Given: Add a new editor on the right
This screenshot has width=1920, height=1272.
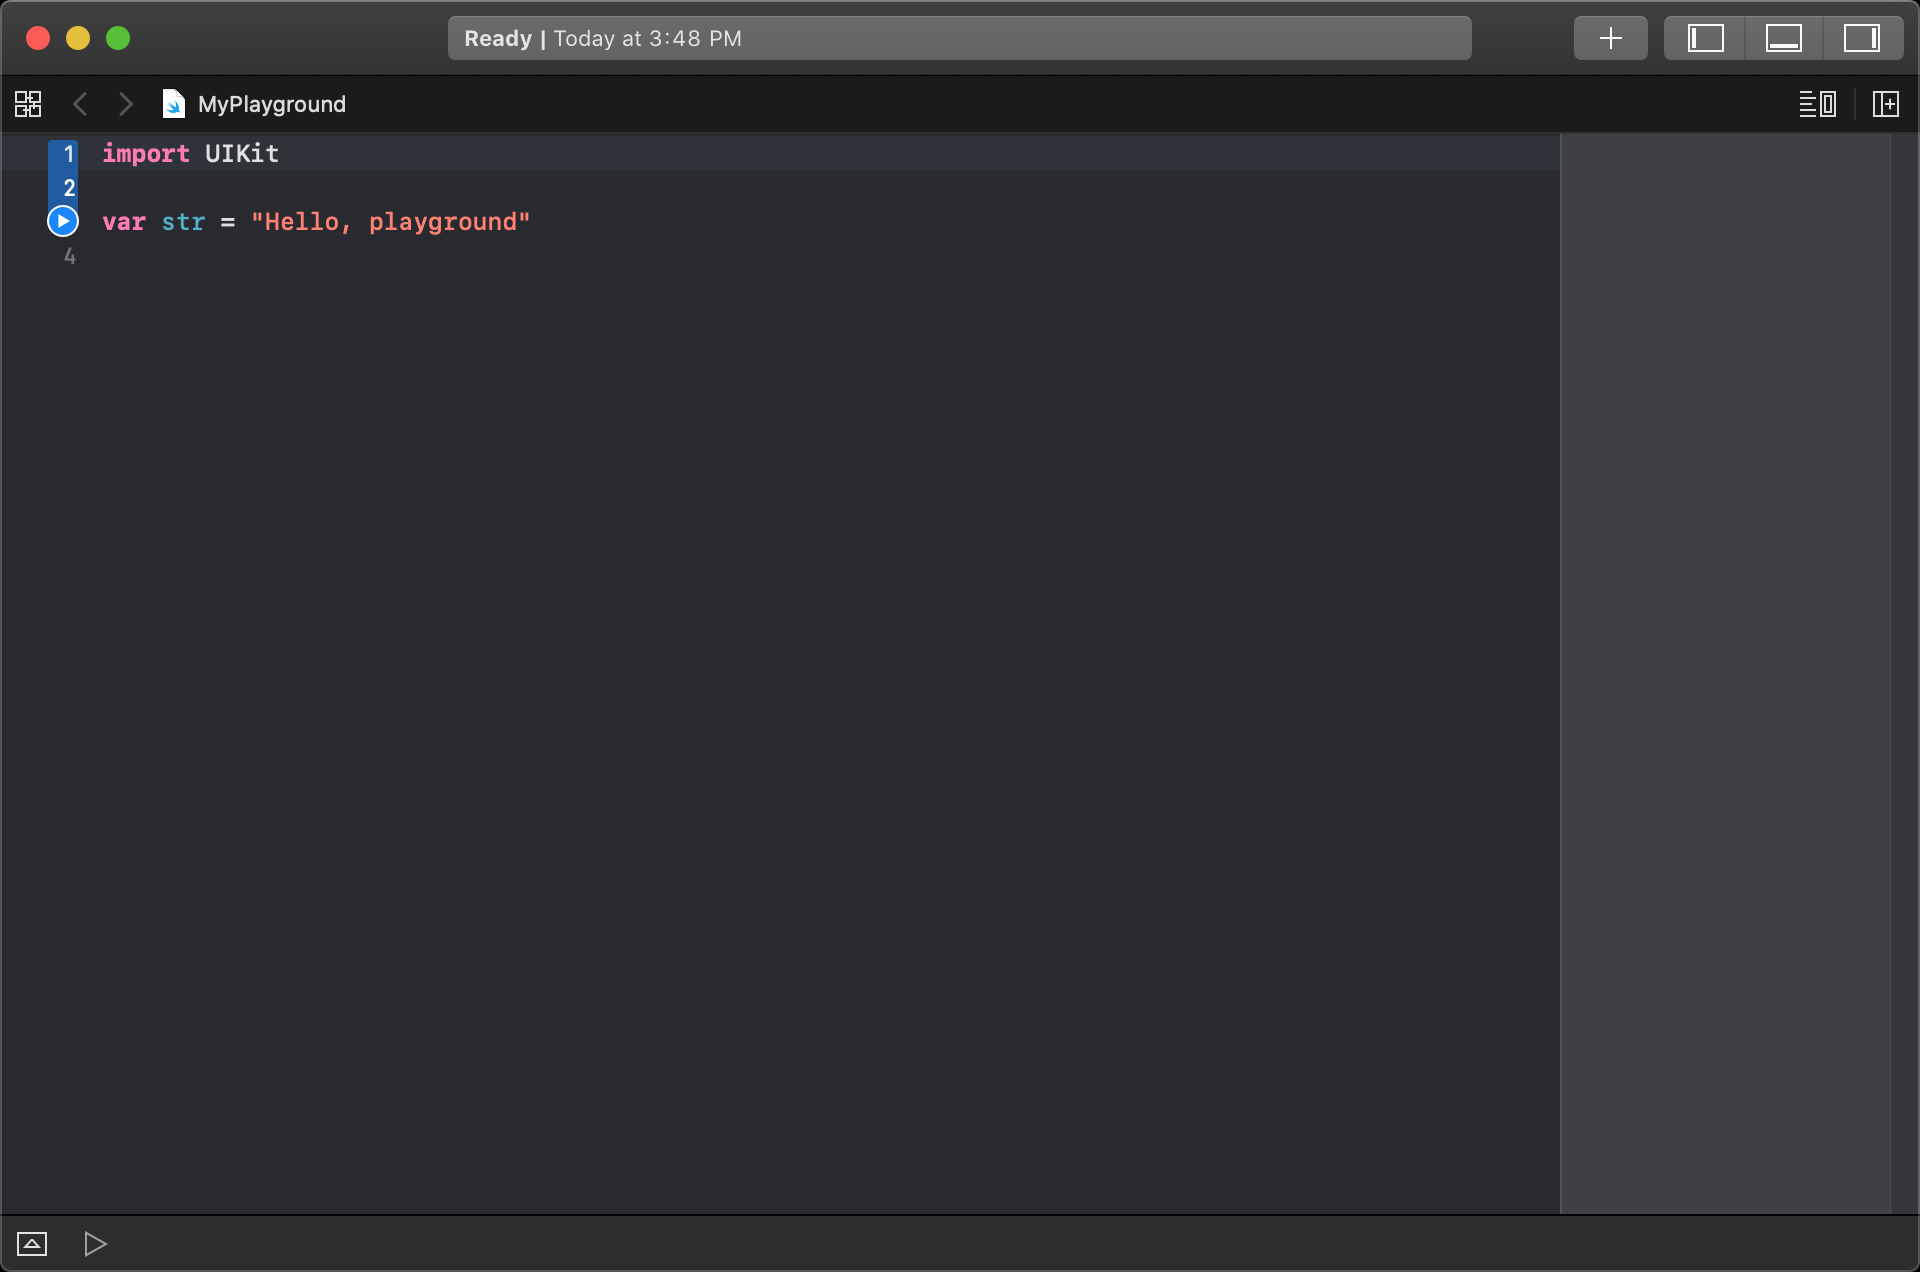Looking at the screenshot, I should [1886, 104].
